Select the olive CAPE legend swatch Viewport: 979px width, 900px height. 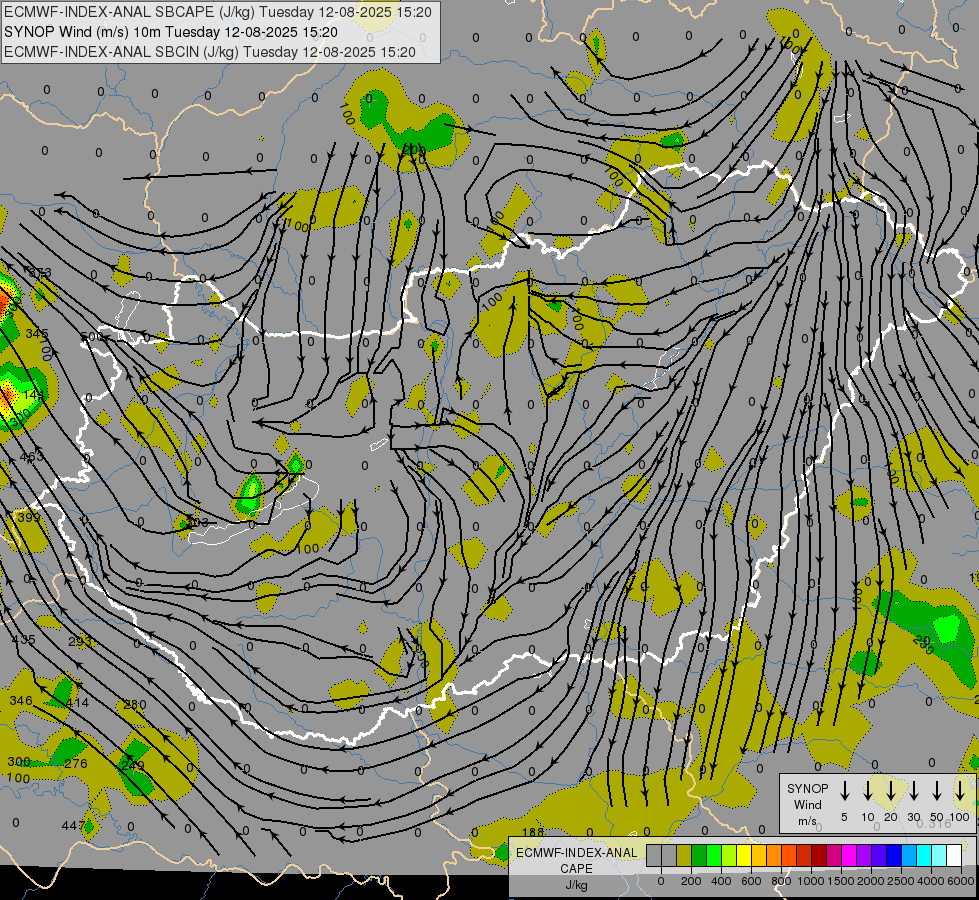click(x=684, y=856)
